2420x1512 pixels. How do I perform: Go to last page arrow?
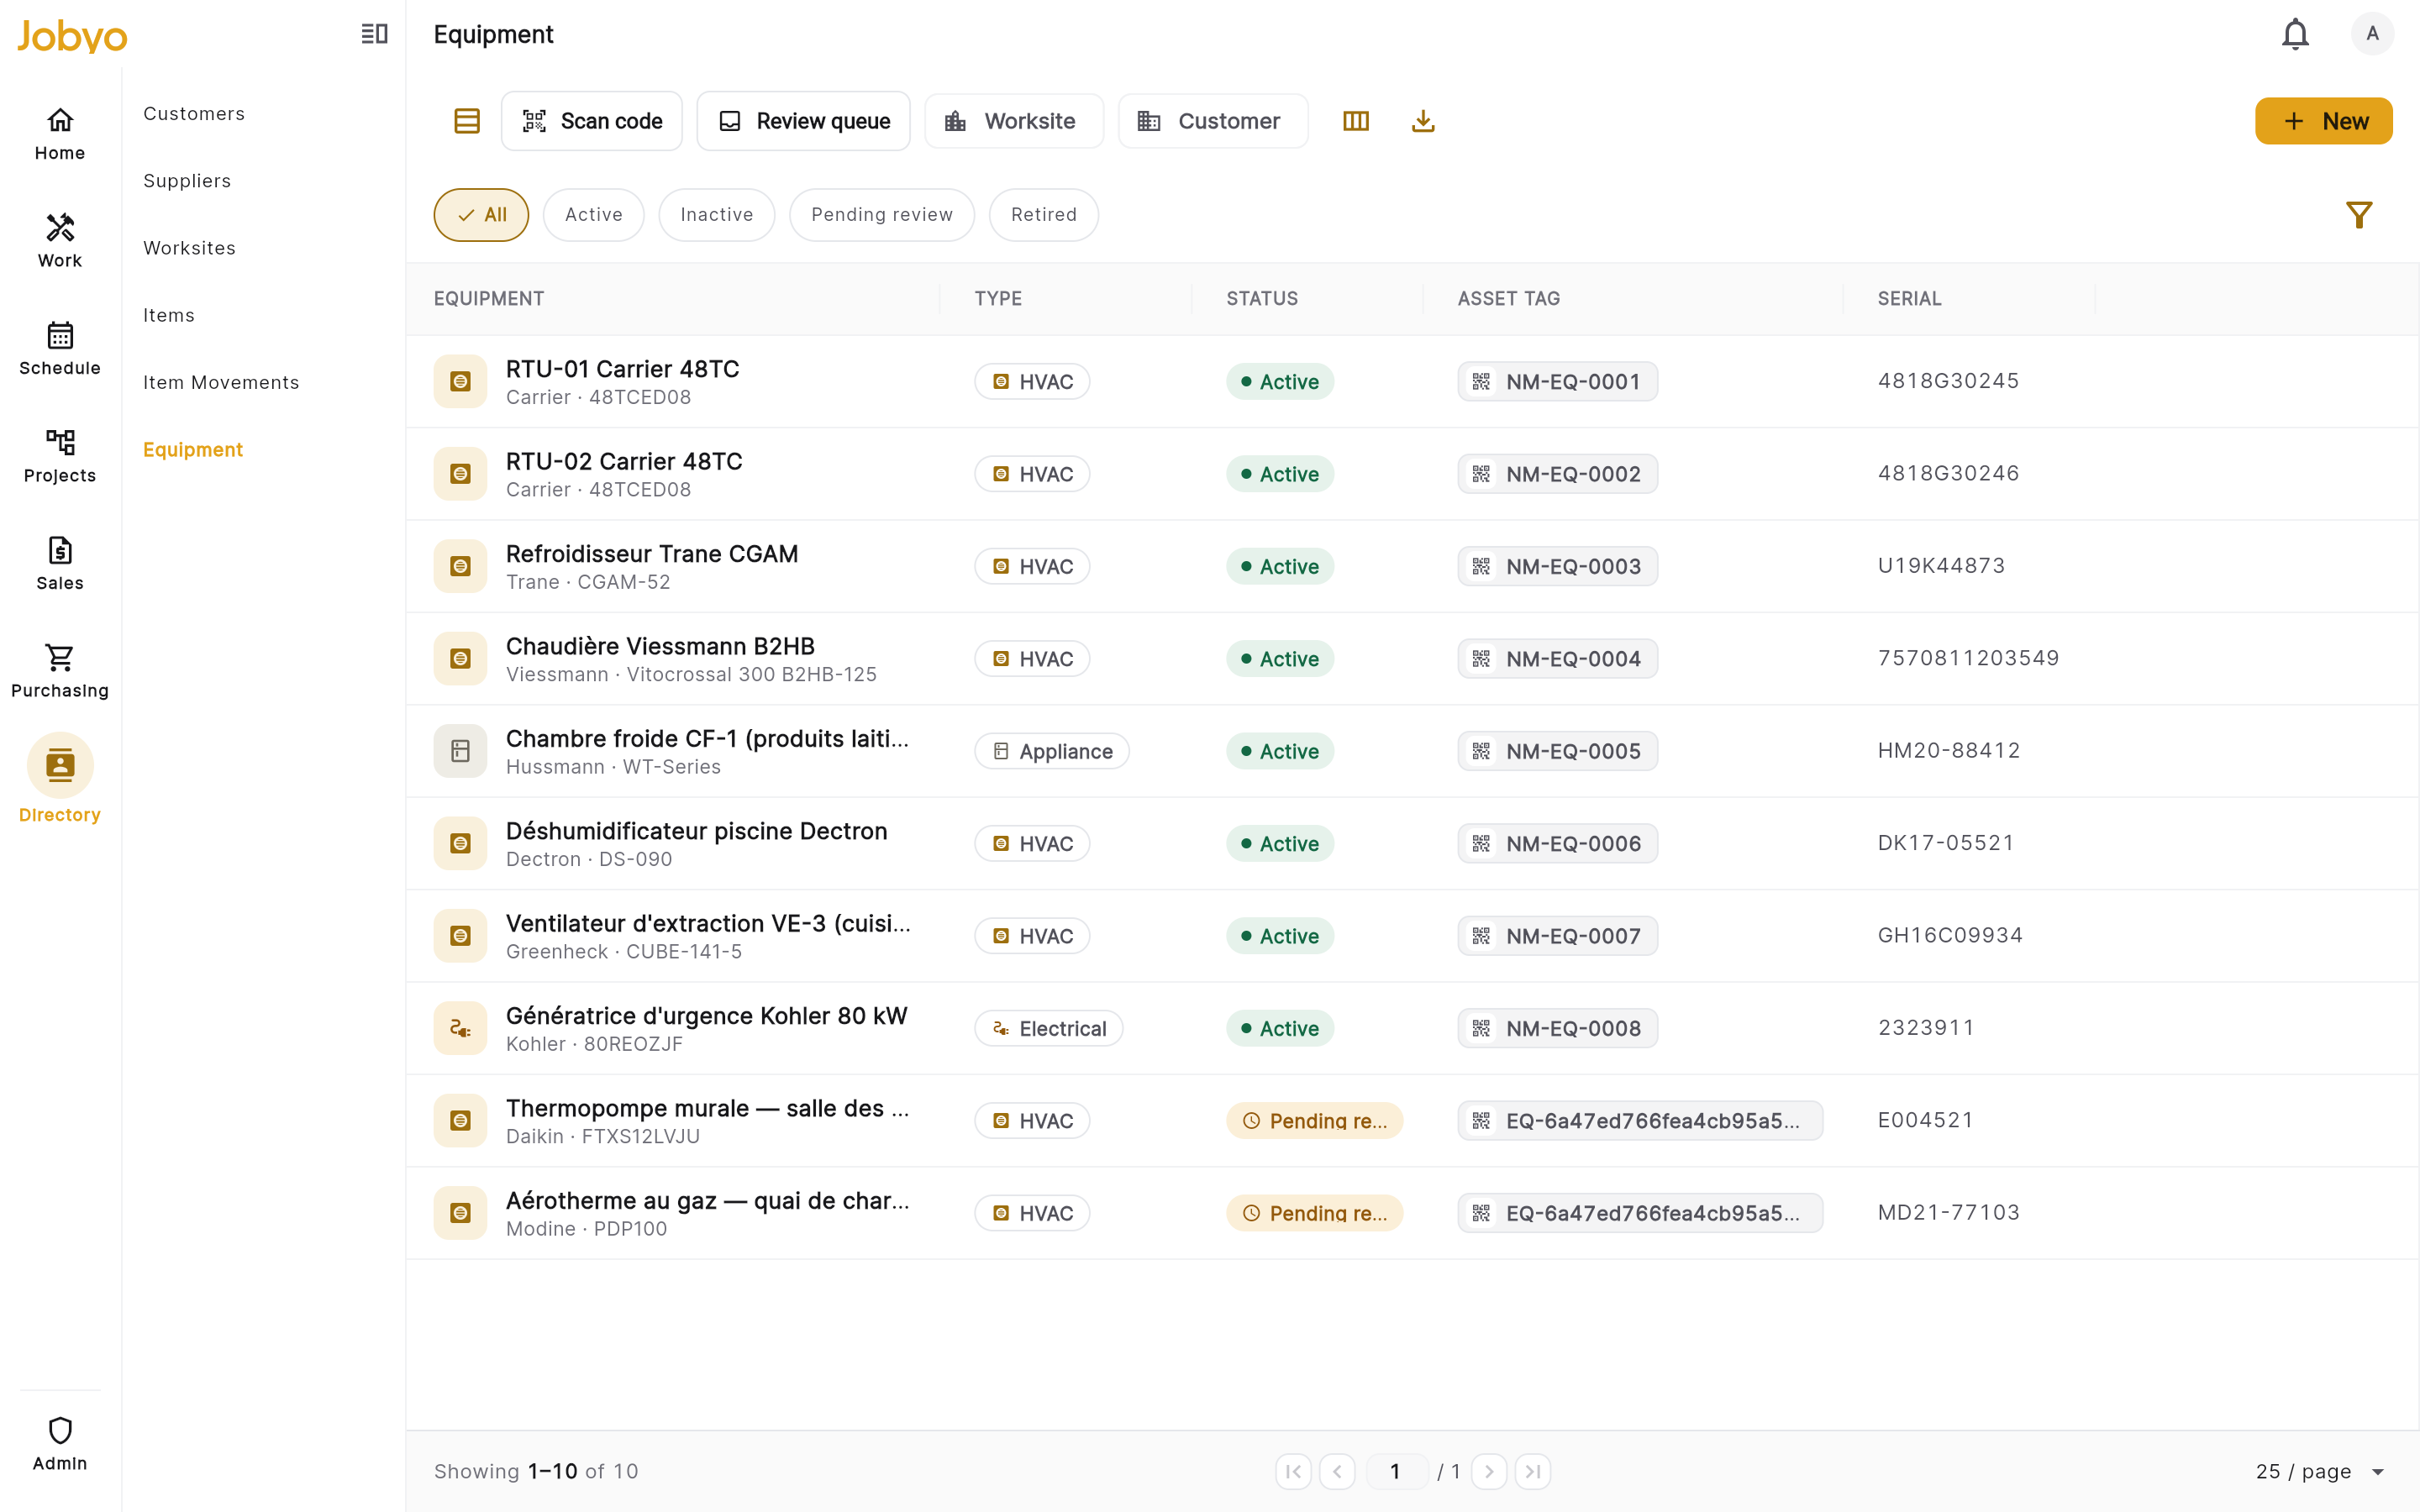click(1533, 1471)
